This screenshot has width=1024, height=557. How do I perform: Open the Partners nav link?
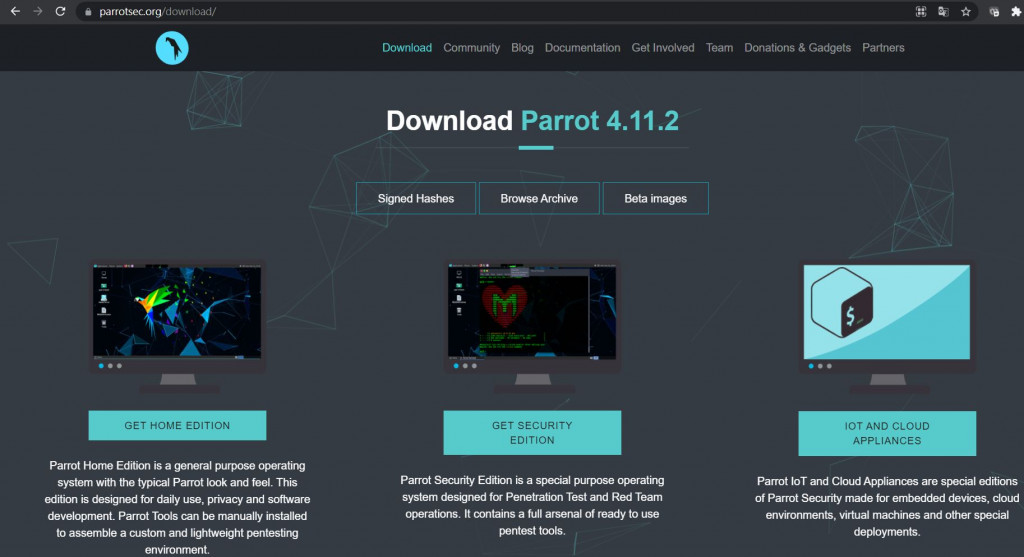click(883, 48)
